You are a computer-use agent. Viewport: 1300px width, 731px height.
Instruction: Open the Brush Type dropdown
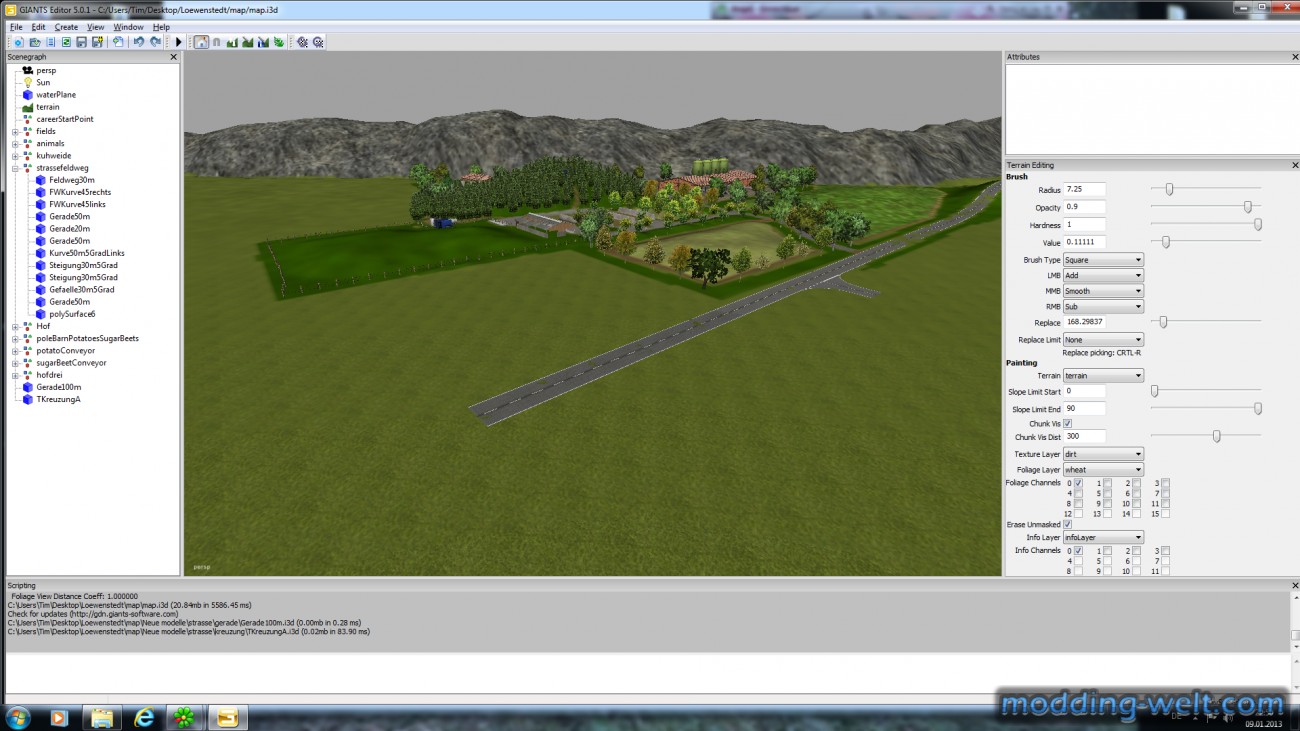click(x=1103, y=260)
